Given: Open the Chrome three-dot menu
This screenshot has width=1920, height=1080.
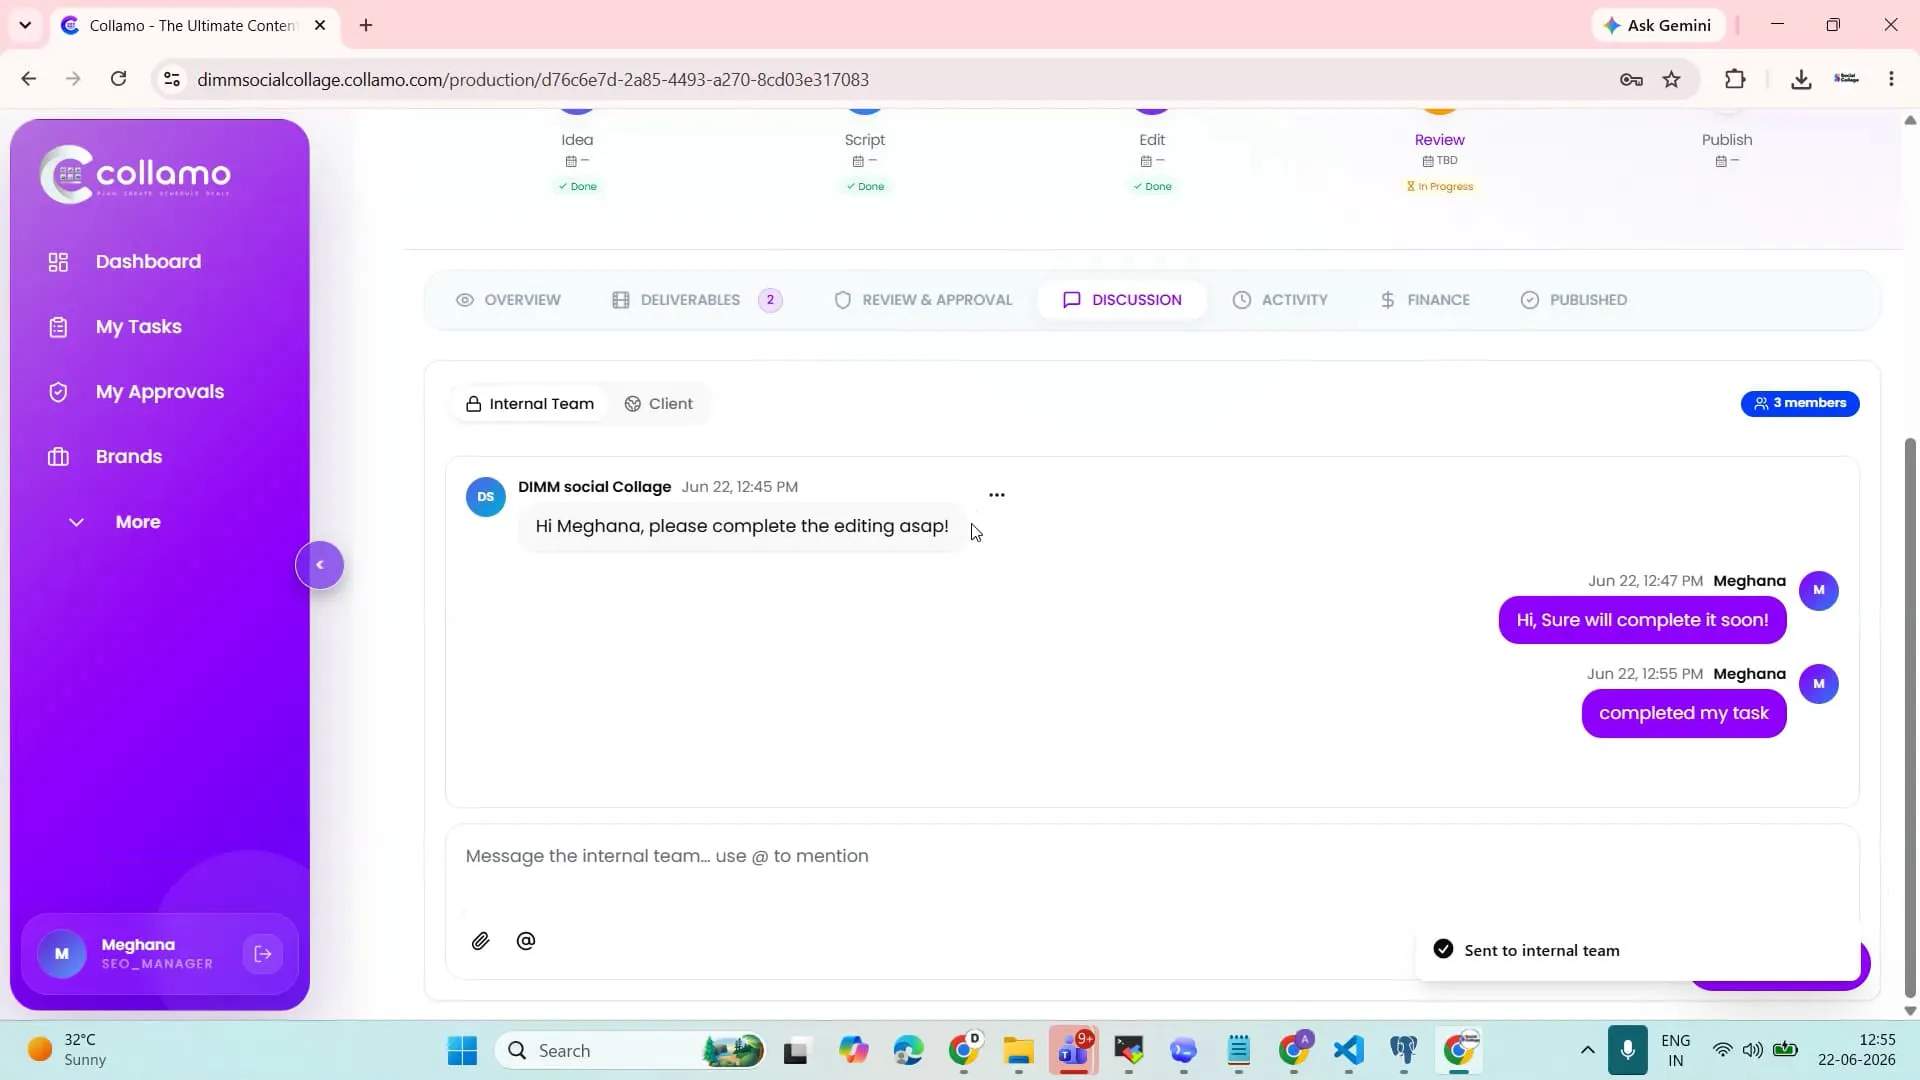Looking at the screenshot, I should point(1891,79).
